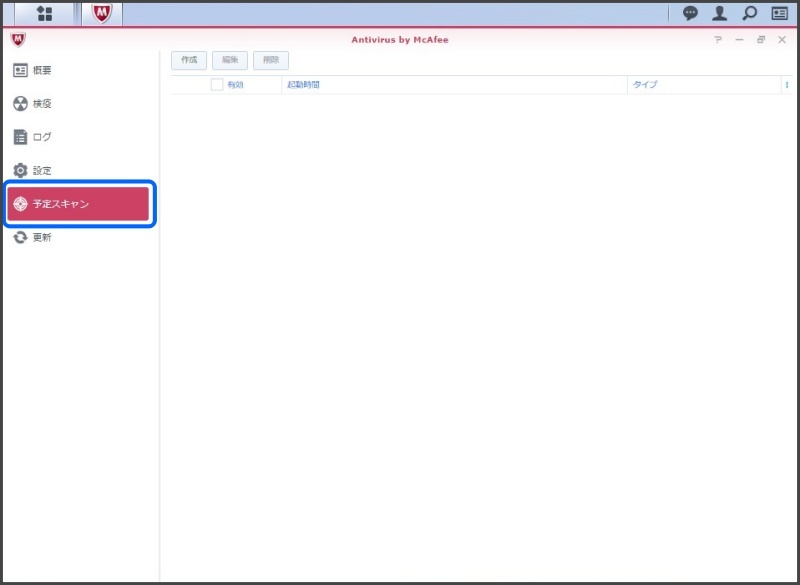
Task: Click the 概要 overview icon
Action: (x=20, y=70)
